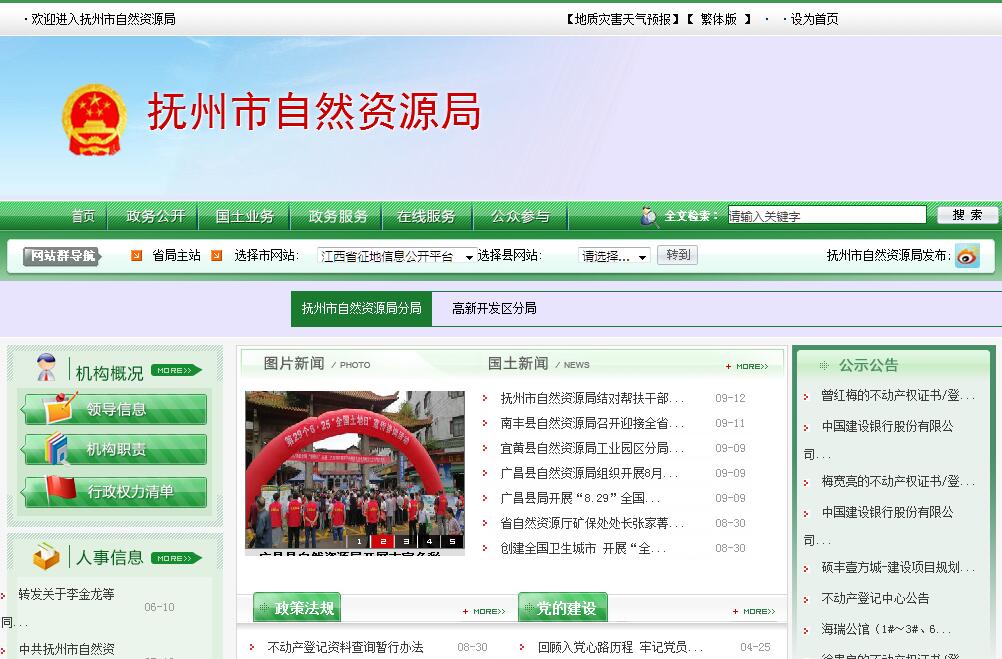Open the county website 请选择 dropdown
Viewport: 1002px width, 659px height.
point(614,256)
